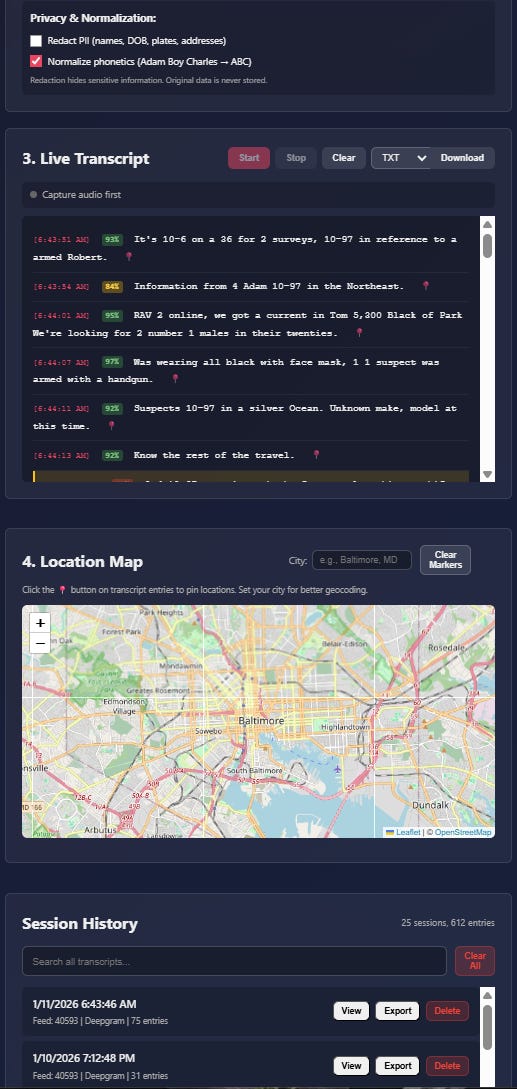The height and width of the screenshot is (1089, 517).
Task: Enable the Redact PII checkbox
Action: coord(36,41)
